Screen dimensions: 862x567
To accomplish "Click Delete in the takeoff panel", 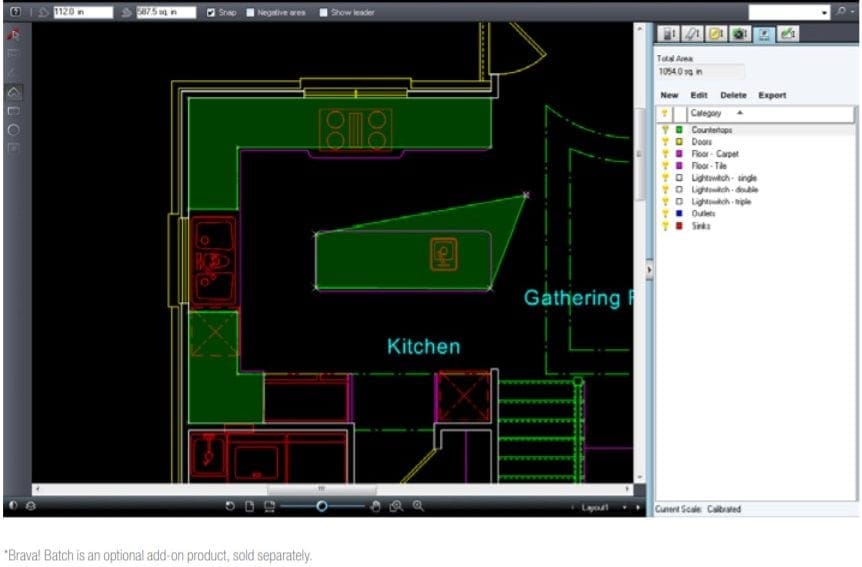I will 733,95.
